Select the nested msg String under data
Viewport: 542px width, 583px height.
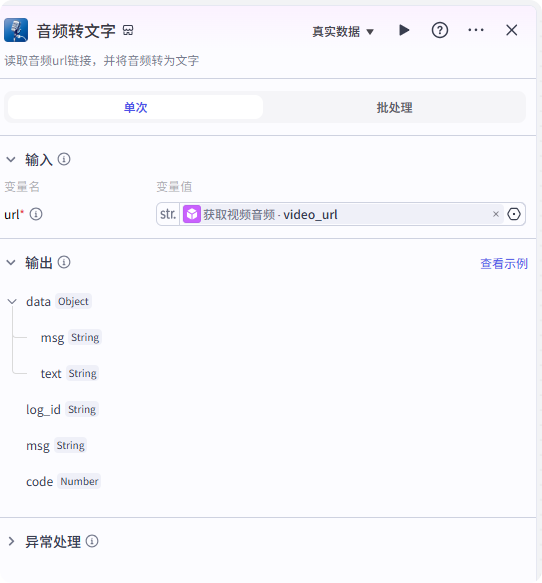coord(71,337)
